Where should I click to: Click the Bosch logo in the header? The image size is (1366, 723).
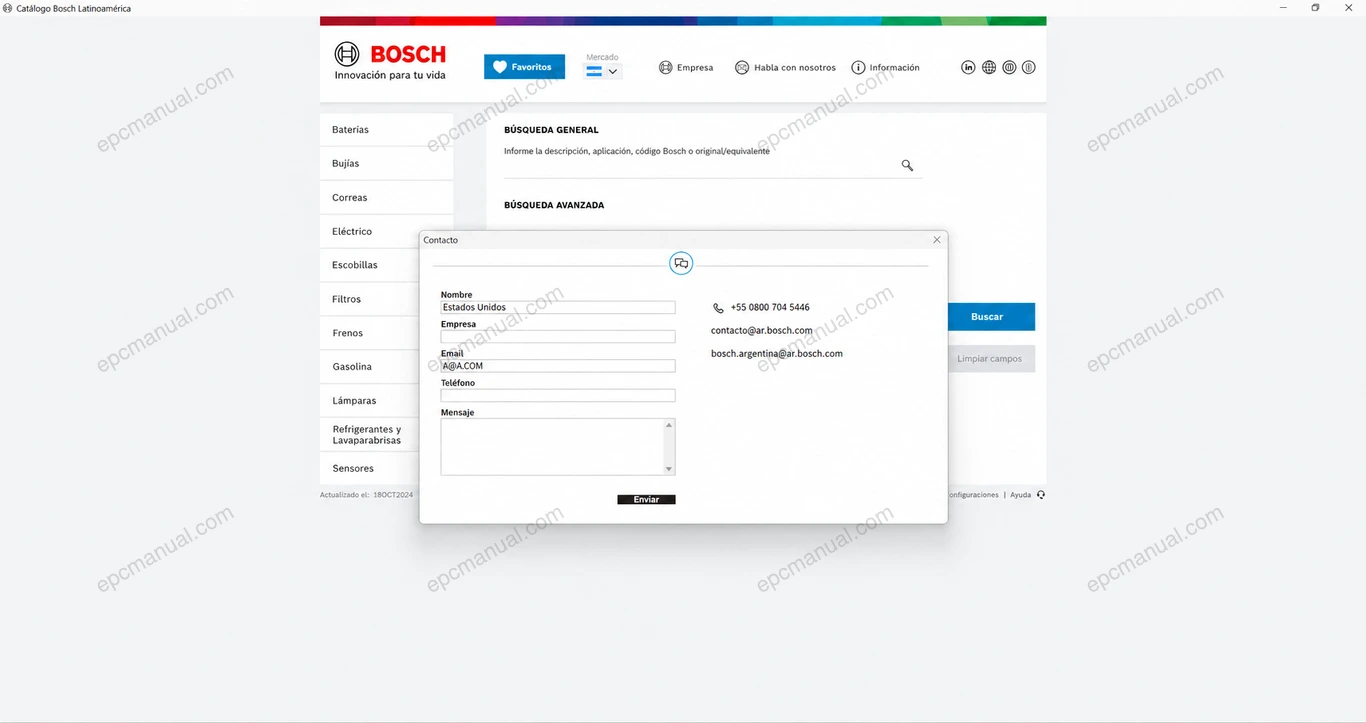pyautogui.click(x=390, y=61)
